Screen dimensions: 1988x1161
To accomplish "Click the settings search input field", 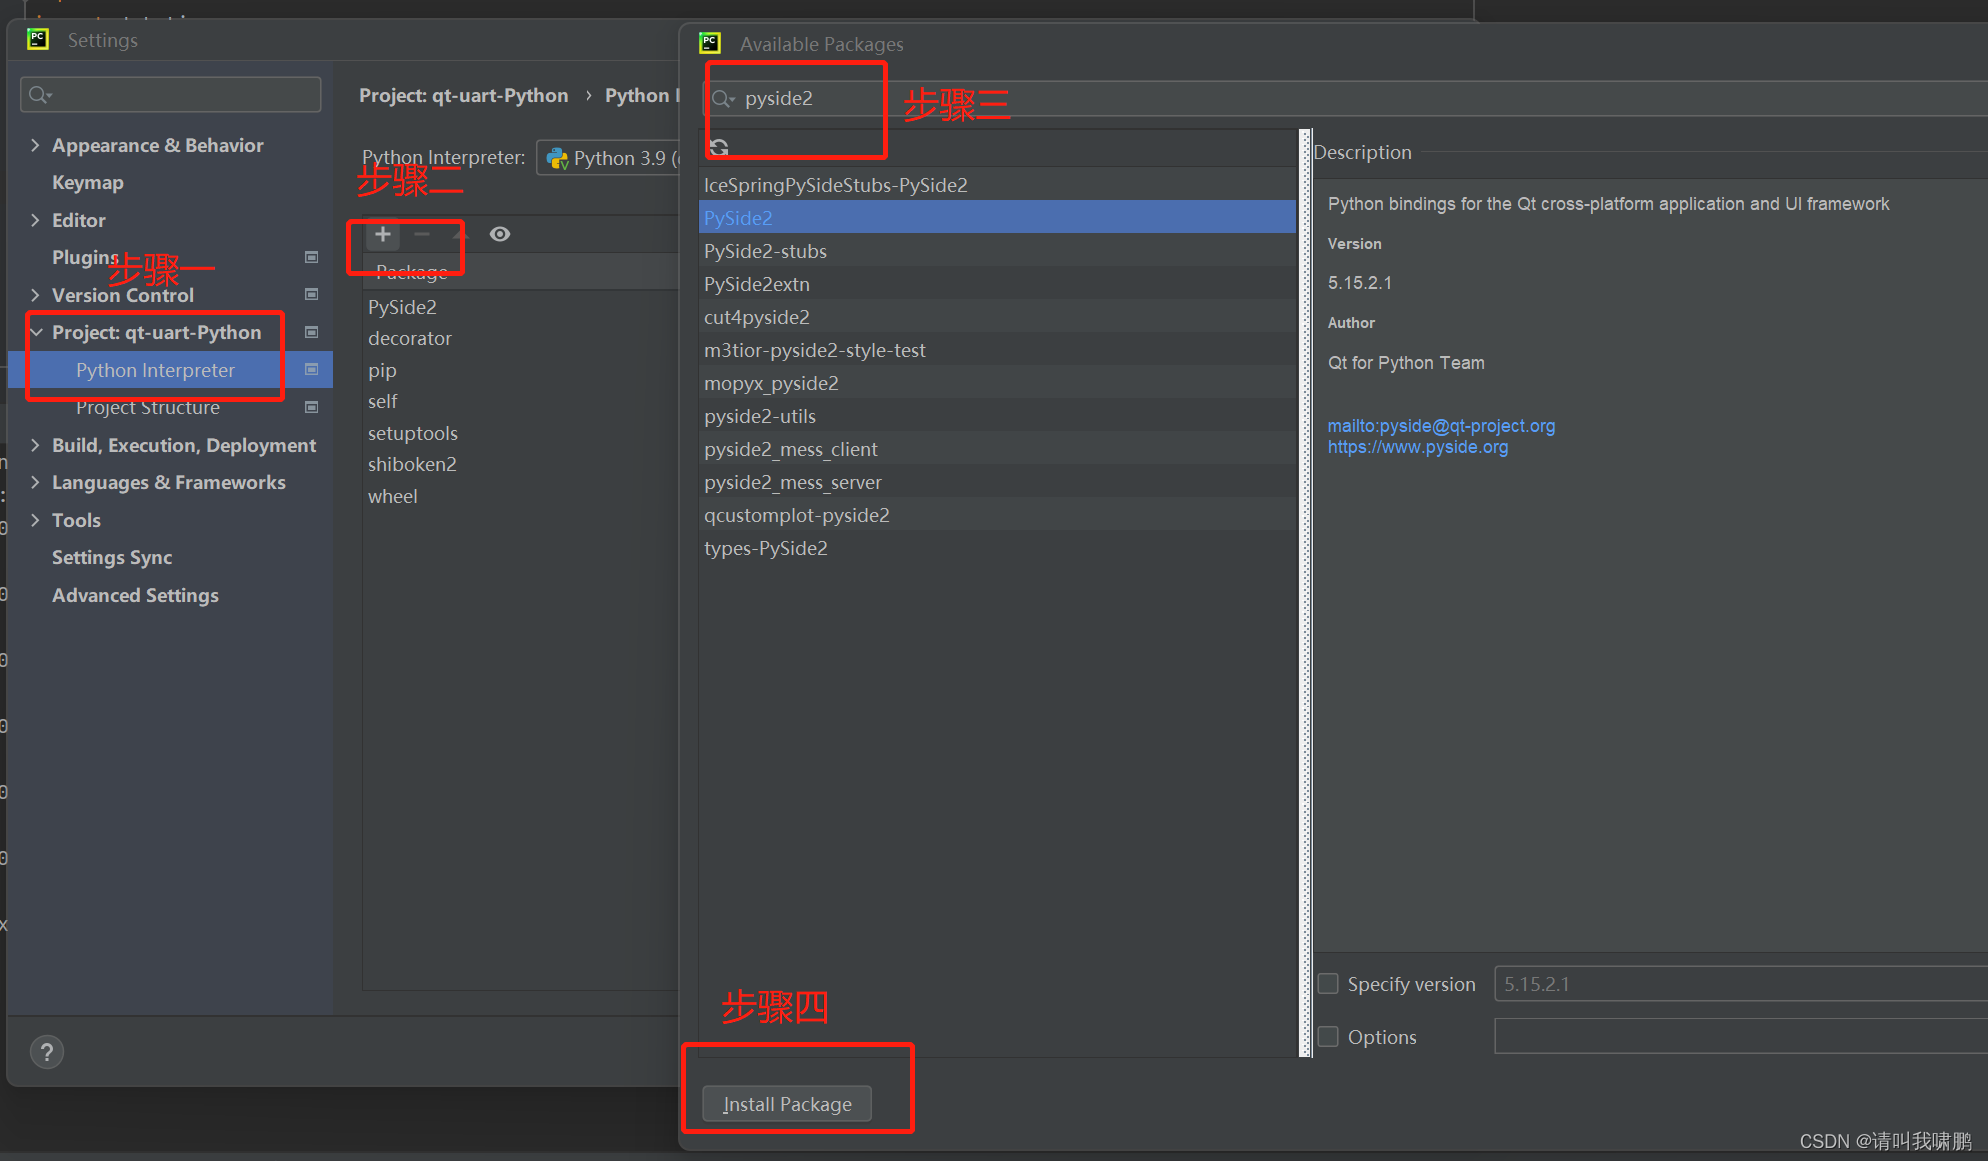I will pos(180,95).
